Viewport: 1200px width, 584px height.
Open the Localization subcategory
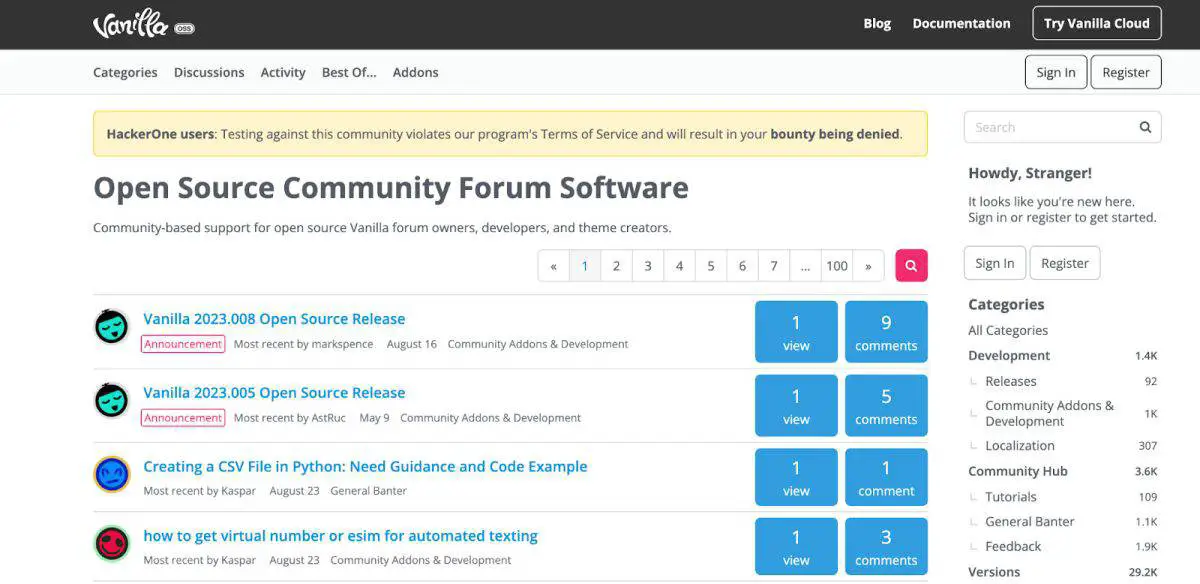(1020, 446)
